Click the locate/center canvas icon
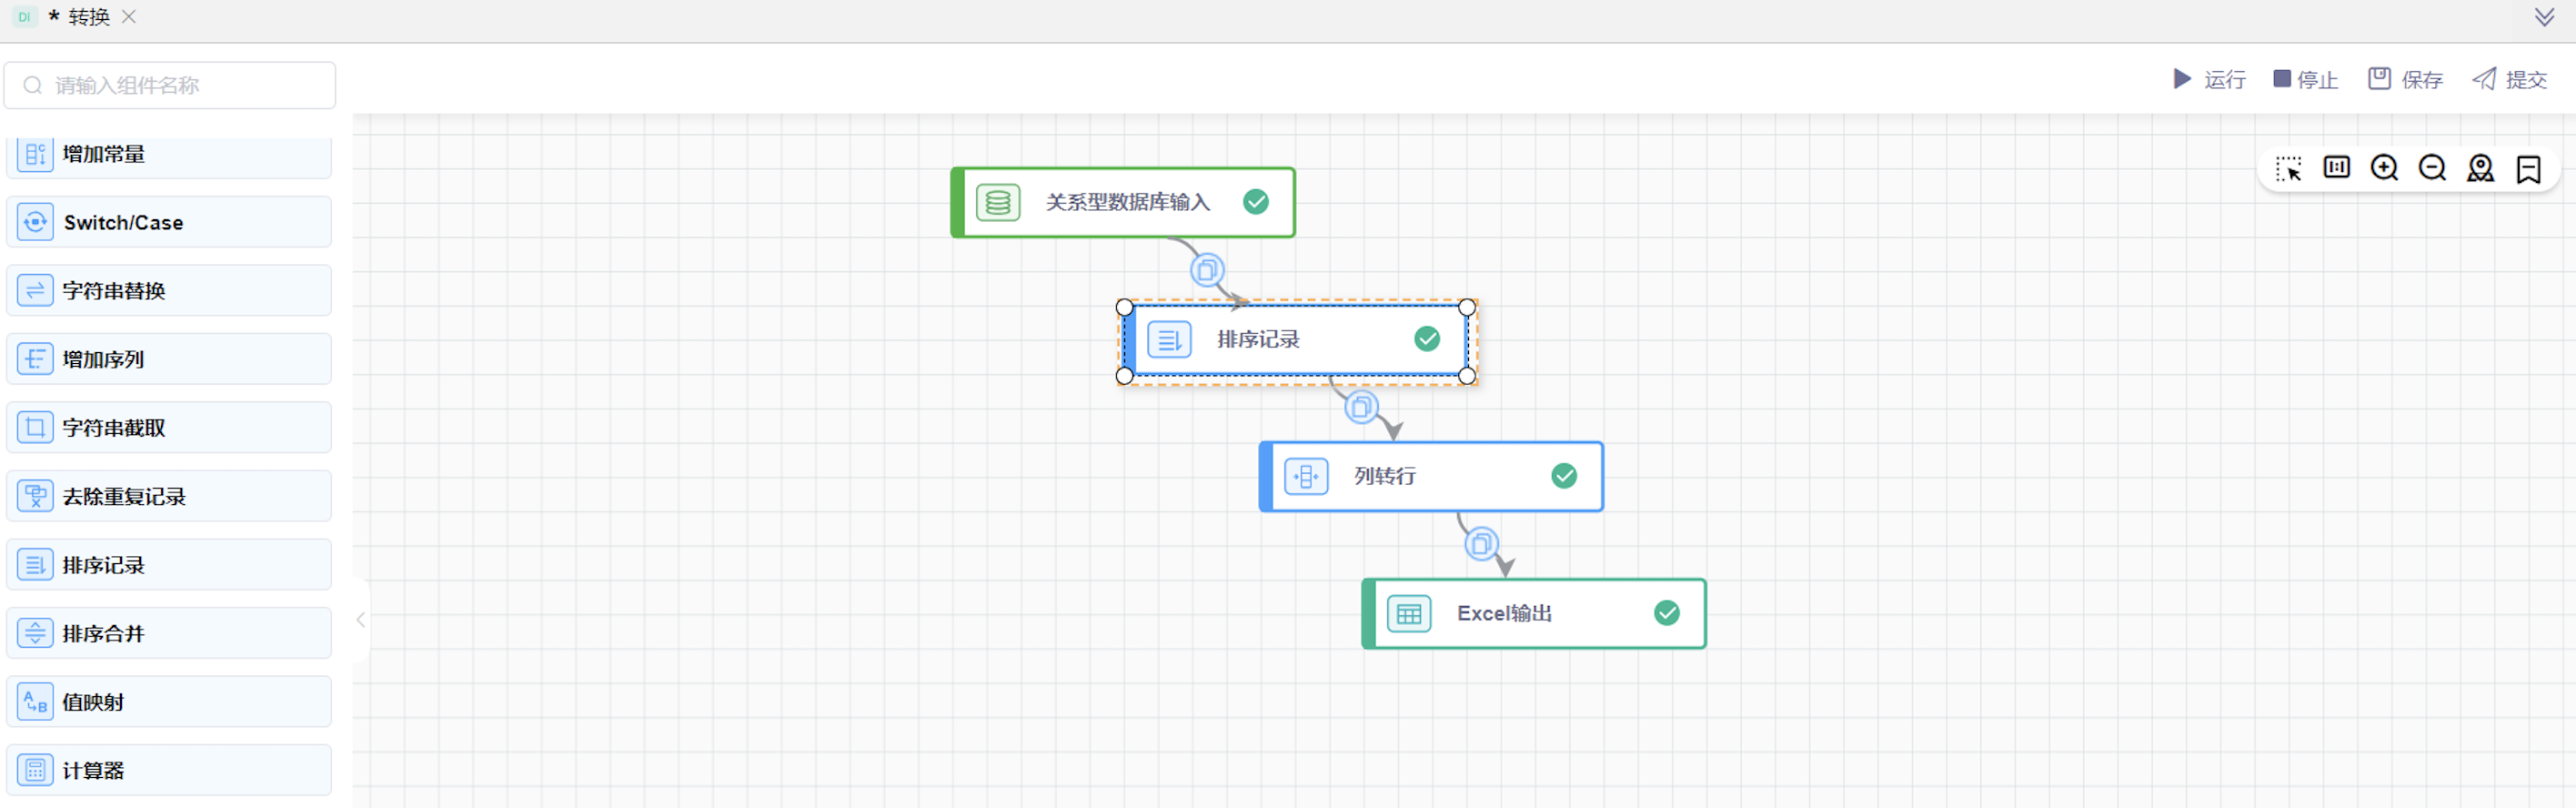 tap(2480, 168)
